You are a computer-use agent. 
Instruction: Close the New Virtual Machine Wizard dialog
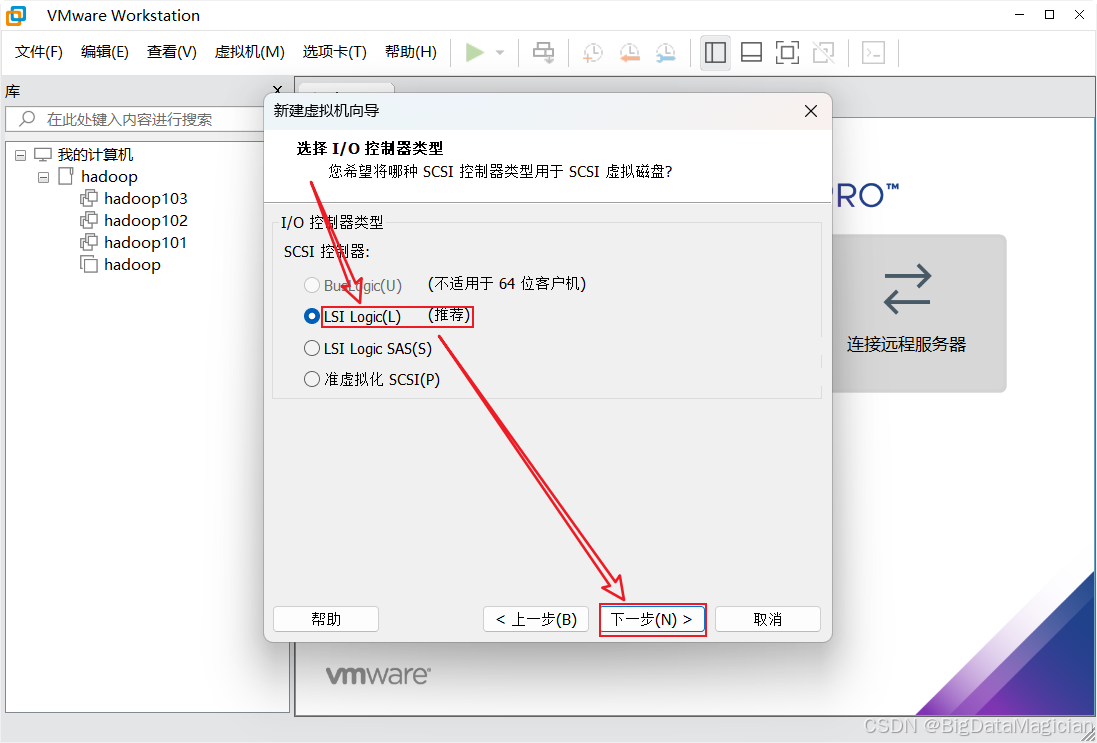811,111
